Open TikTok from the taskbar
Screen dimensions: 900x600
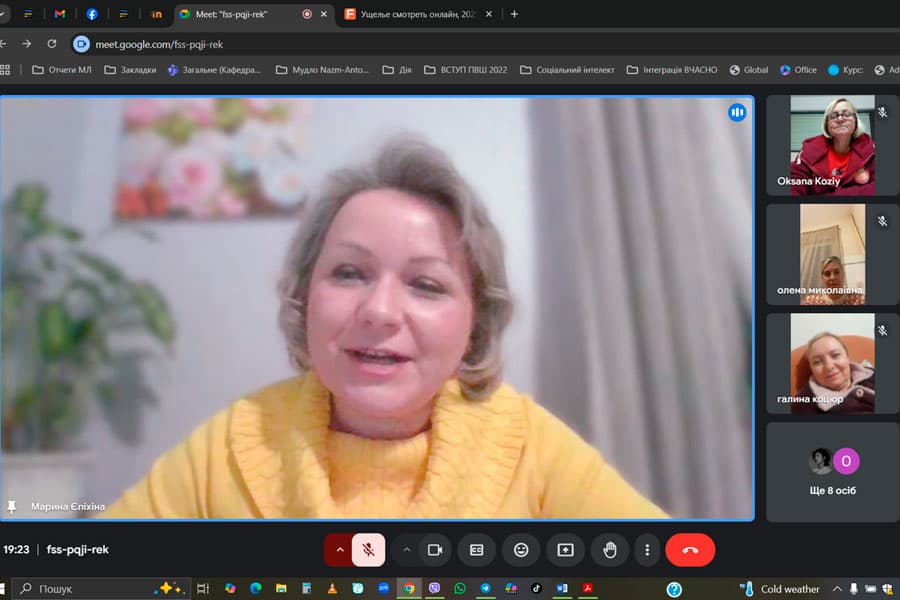536,589
